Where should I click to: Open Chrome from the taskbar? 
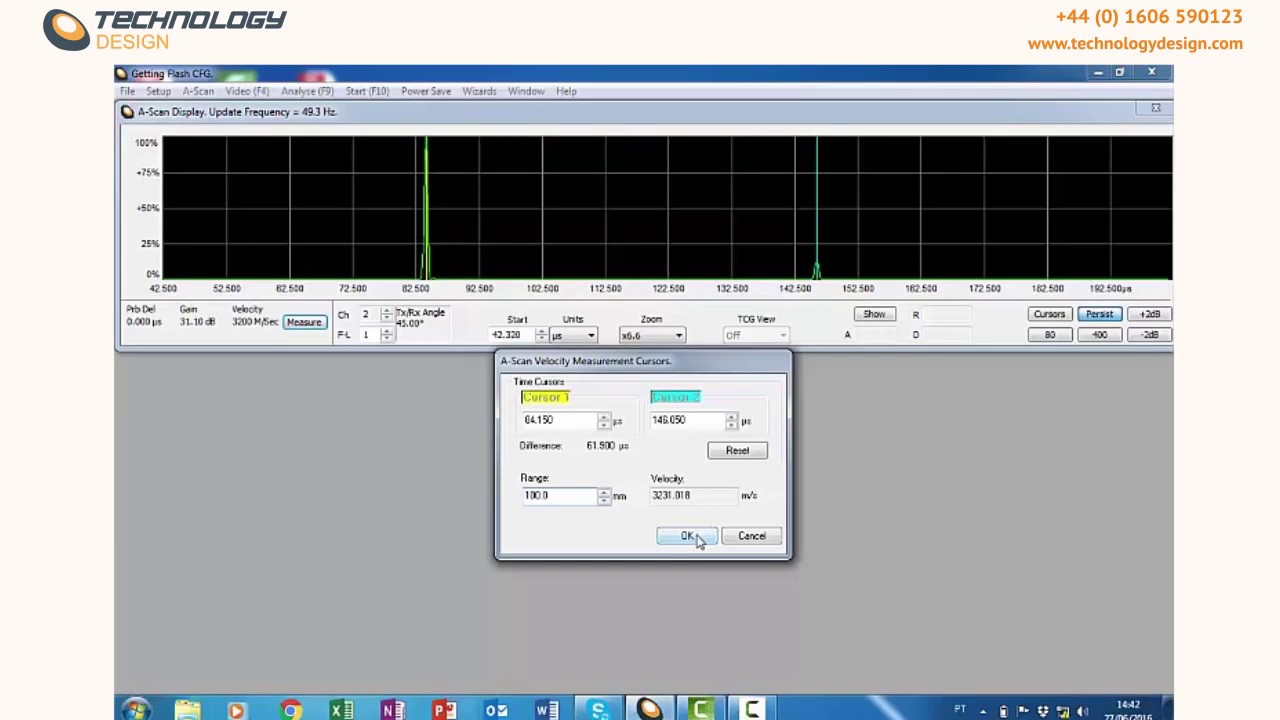(290, 710)
